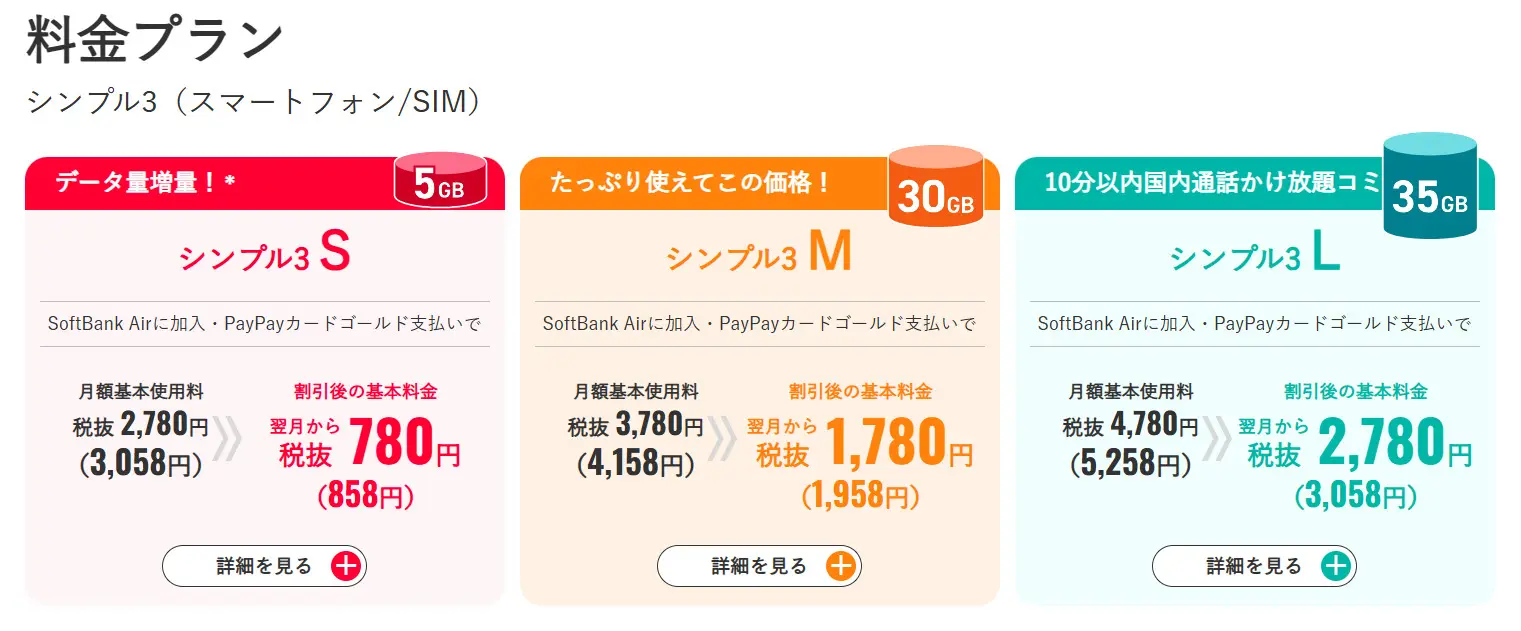1521x631 pixels.
Task: Click the gray chevron arrows in the S plan
Action: 227,441
